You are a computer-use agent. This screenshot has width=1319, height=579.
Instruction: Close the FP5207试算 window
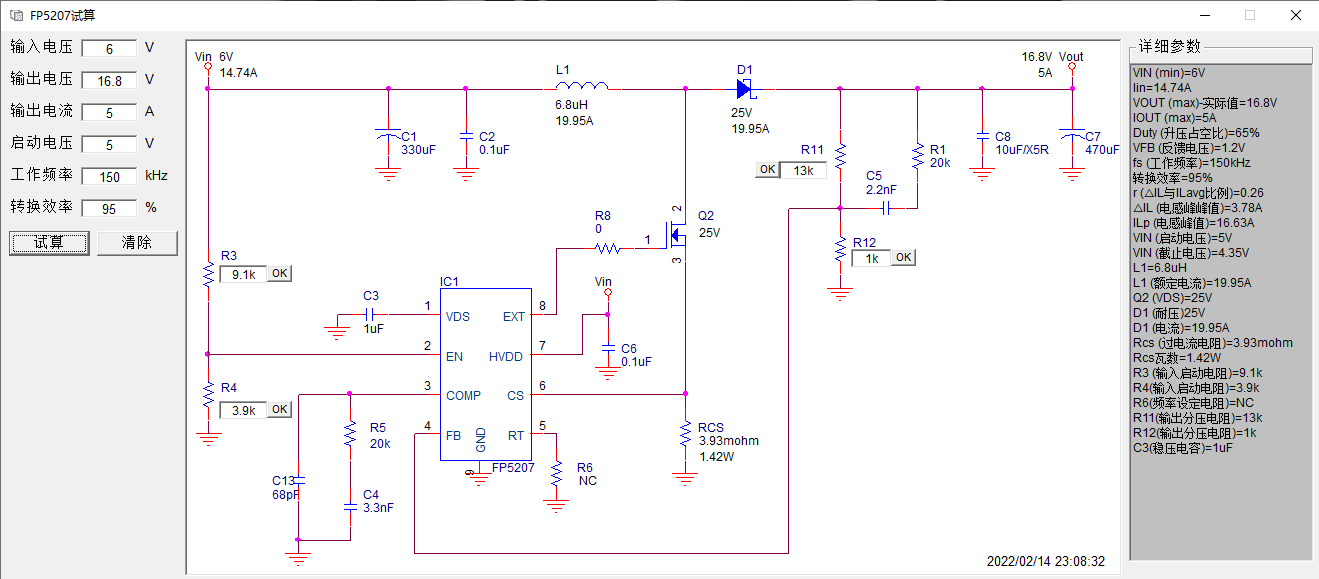tap(1296, 15)
